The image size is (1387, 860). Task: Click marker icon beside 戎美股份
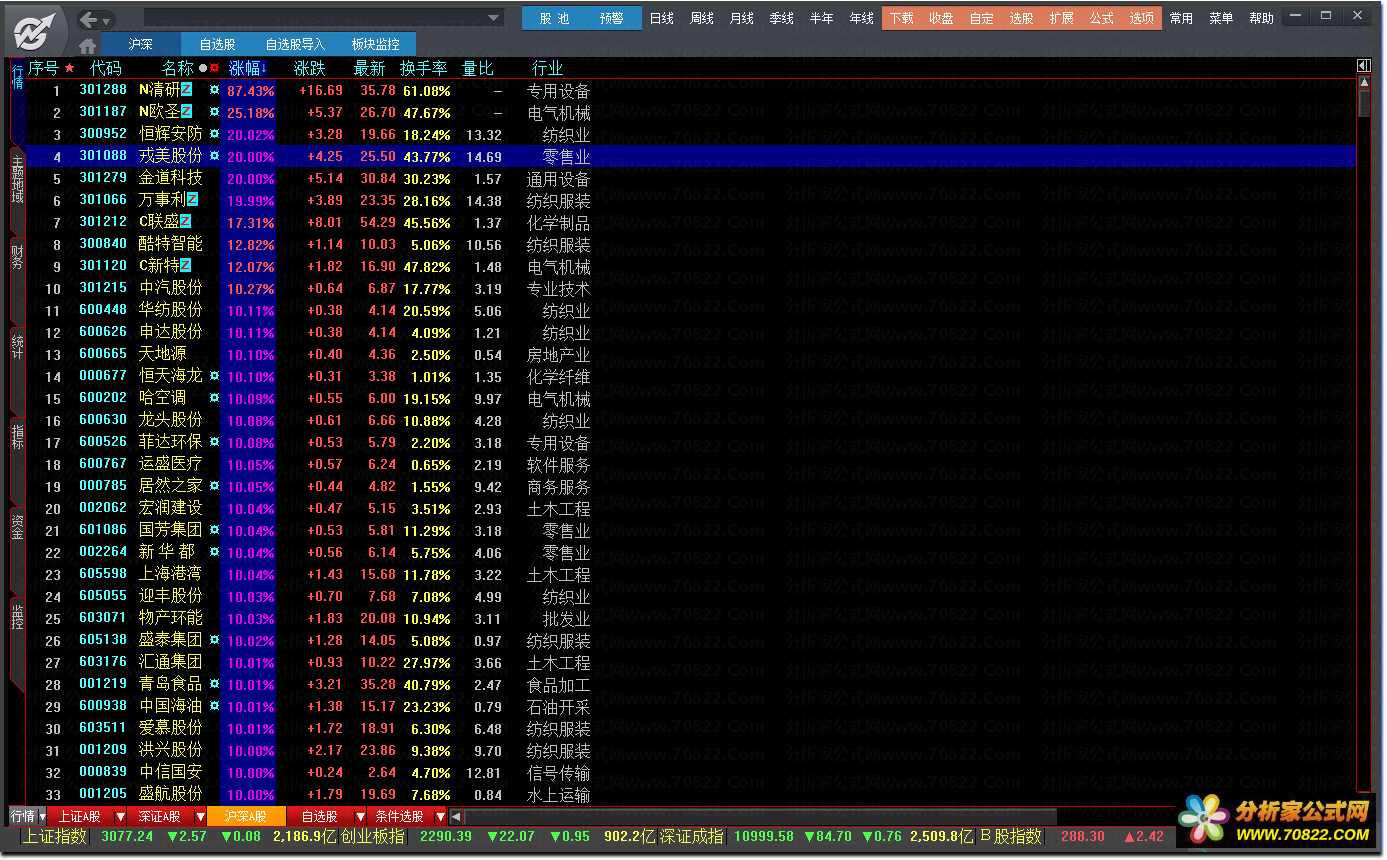(214, 156)
